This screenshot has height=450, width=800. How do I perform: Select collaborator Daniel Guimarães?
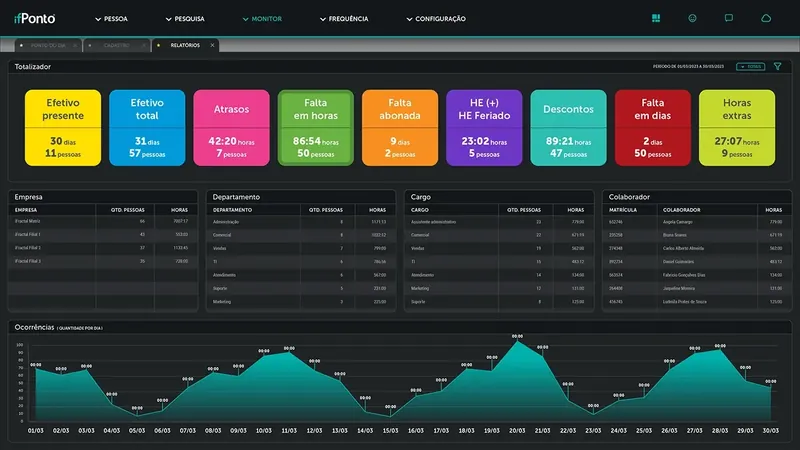click(x=697, y=262)
